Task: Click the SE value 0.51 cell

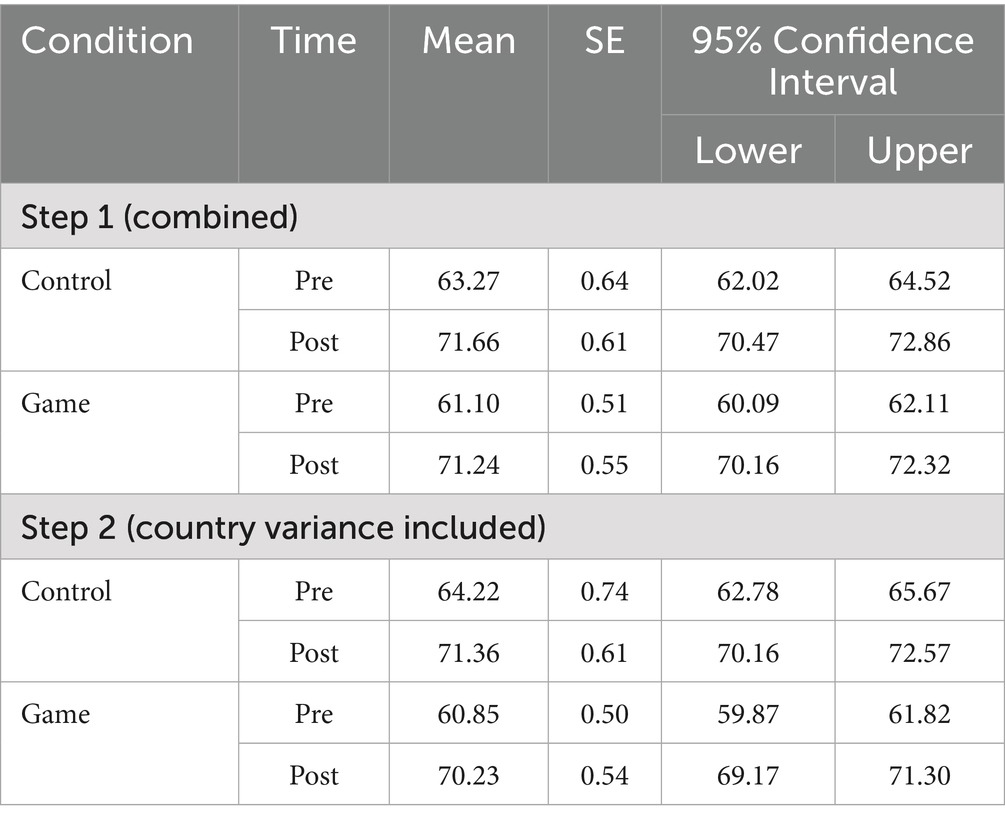Action: 604,403
